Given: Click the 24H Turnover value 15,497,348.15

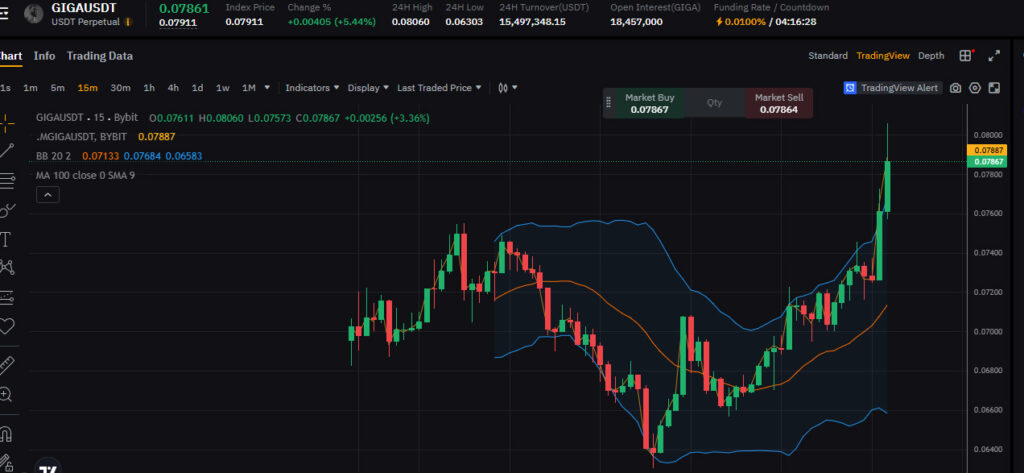Looking at the screenshot, I should point(532,22).
